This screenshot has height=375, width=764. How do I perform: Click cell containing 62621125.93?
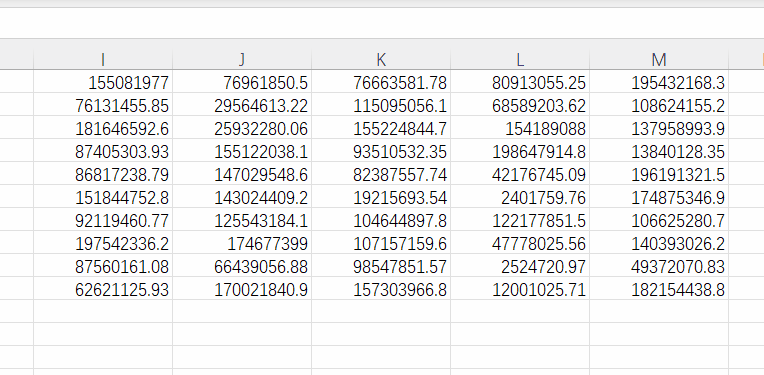click(x=103, y=288)
